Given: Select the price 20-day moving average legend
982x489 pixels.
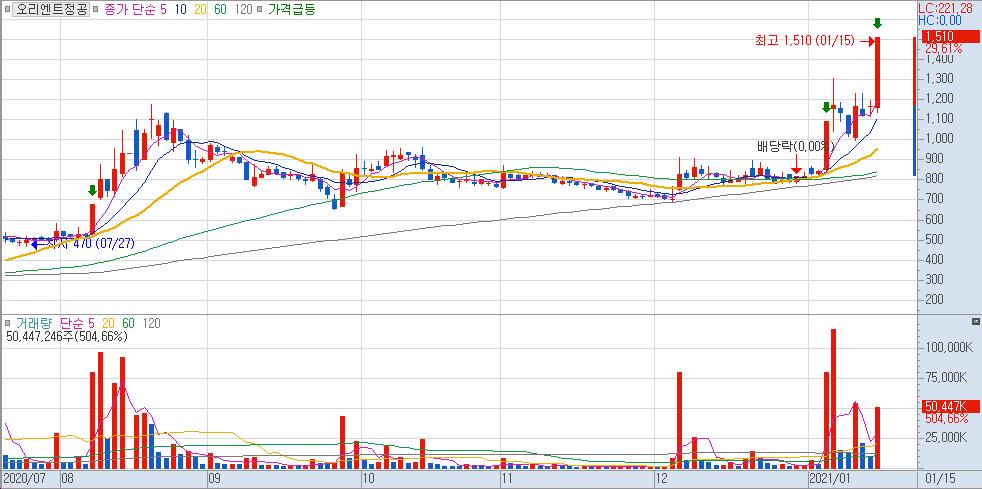Looking at the screenshot, I should tap(201, 9).
